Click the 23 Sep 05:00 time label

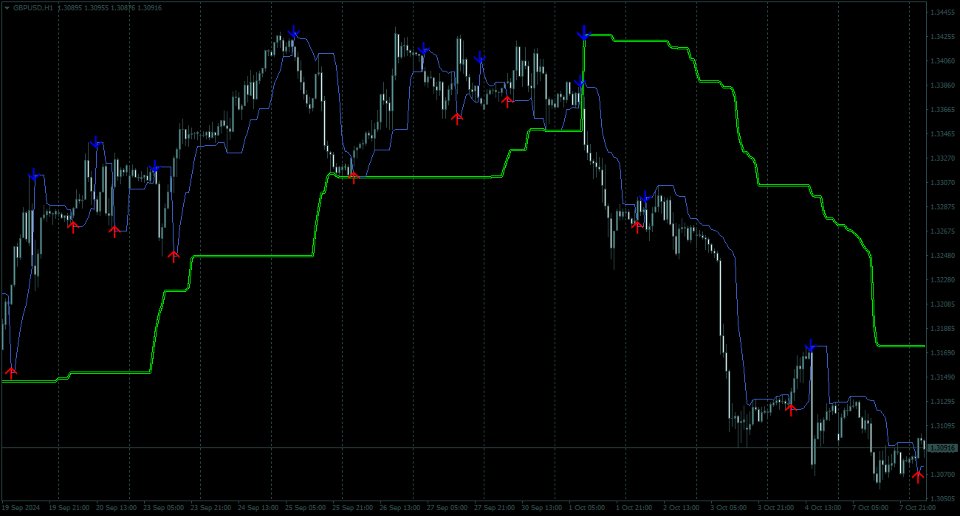point(163,507)
